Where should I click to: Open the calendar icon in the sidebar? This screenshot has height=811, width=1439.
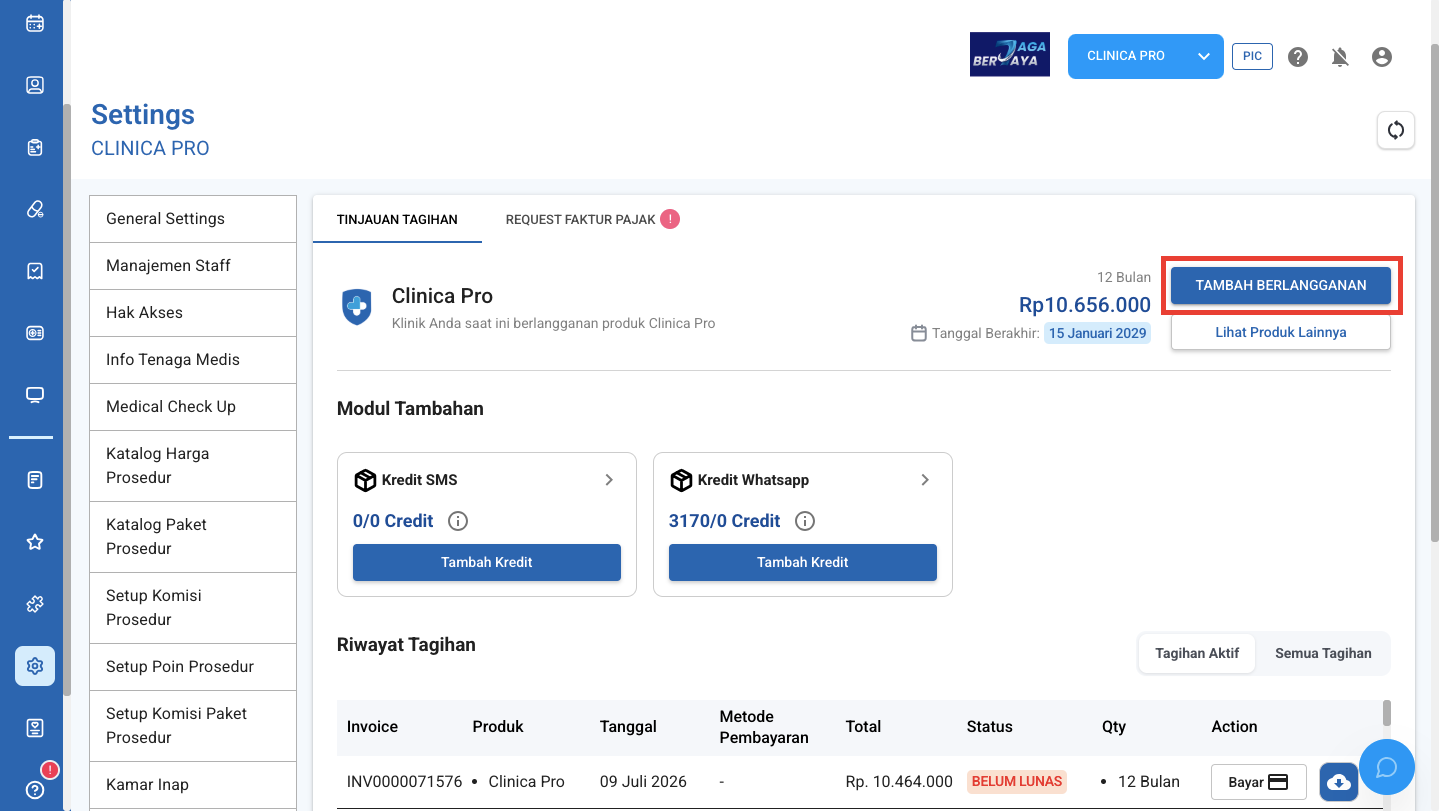(35, 23)
